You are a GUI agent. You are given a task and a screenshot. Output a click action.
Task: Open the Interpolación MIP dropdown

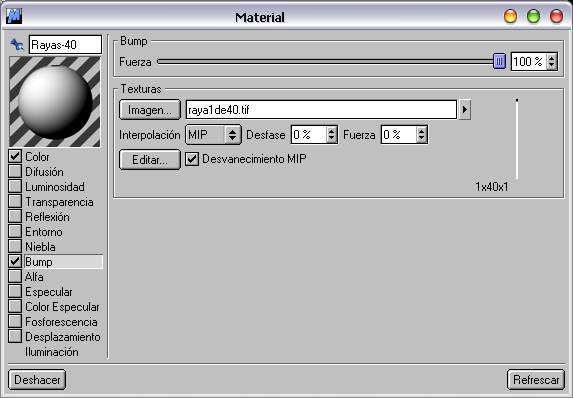coord(213,134)
